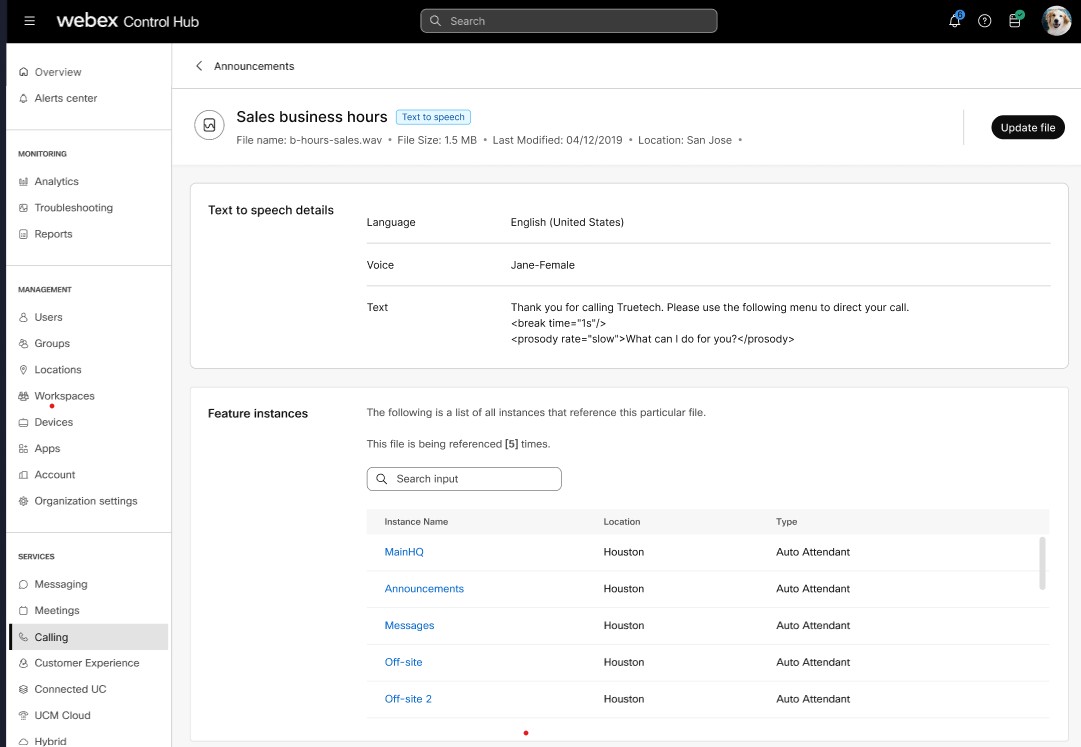1081x747 pixels.
Task: Open Analytics under Monitoring
Action: [x=56, y=182]
